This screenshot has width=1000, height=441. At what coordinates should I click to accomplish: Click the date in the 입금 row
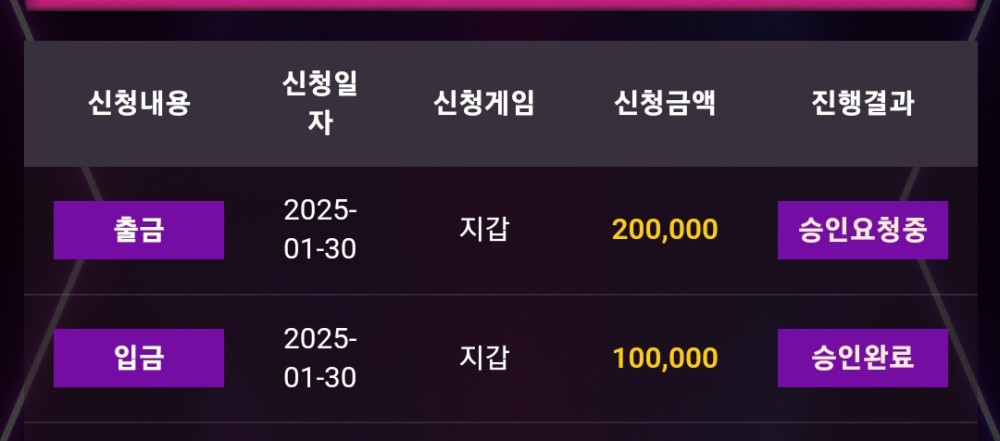(x=320, y=358)
